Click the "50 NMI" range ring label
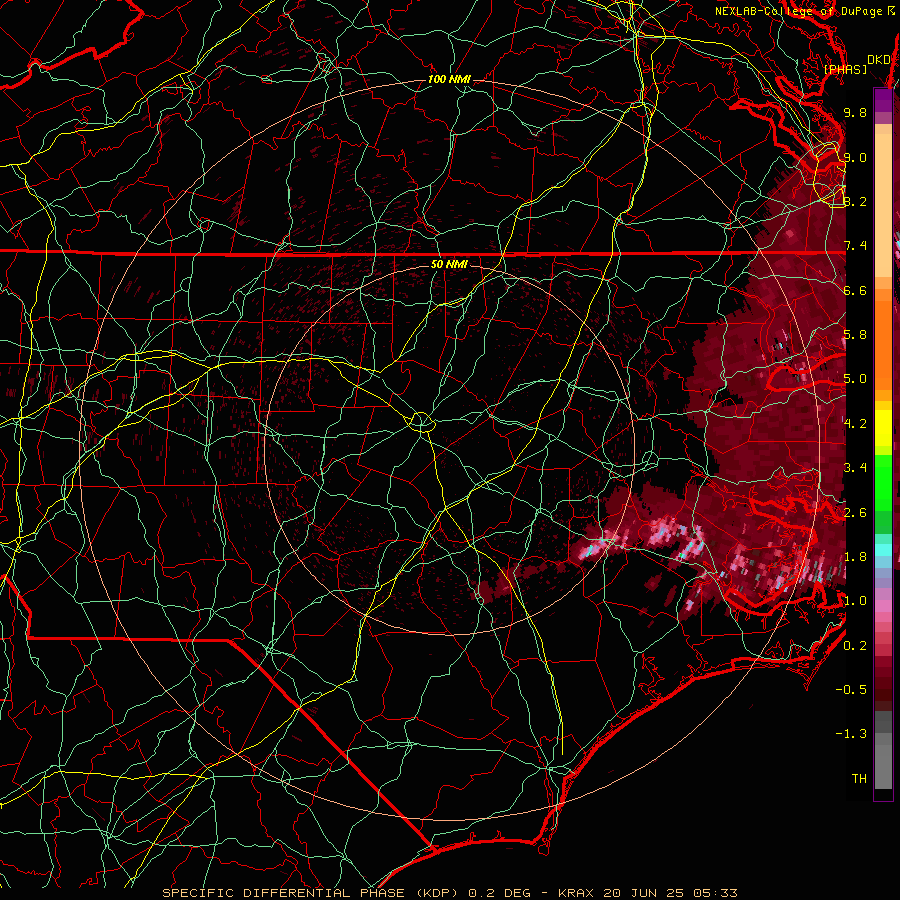Screen dimensions: 900x900 449,265
